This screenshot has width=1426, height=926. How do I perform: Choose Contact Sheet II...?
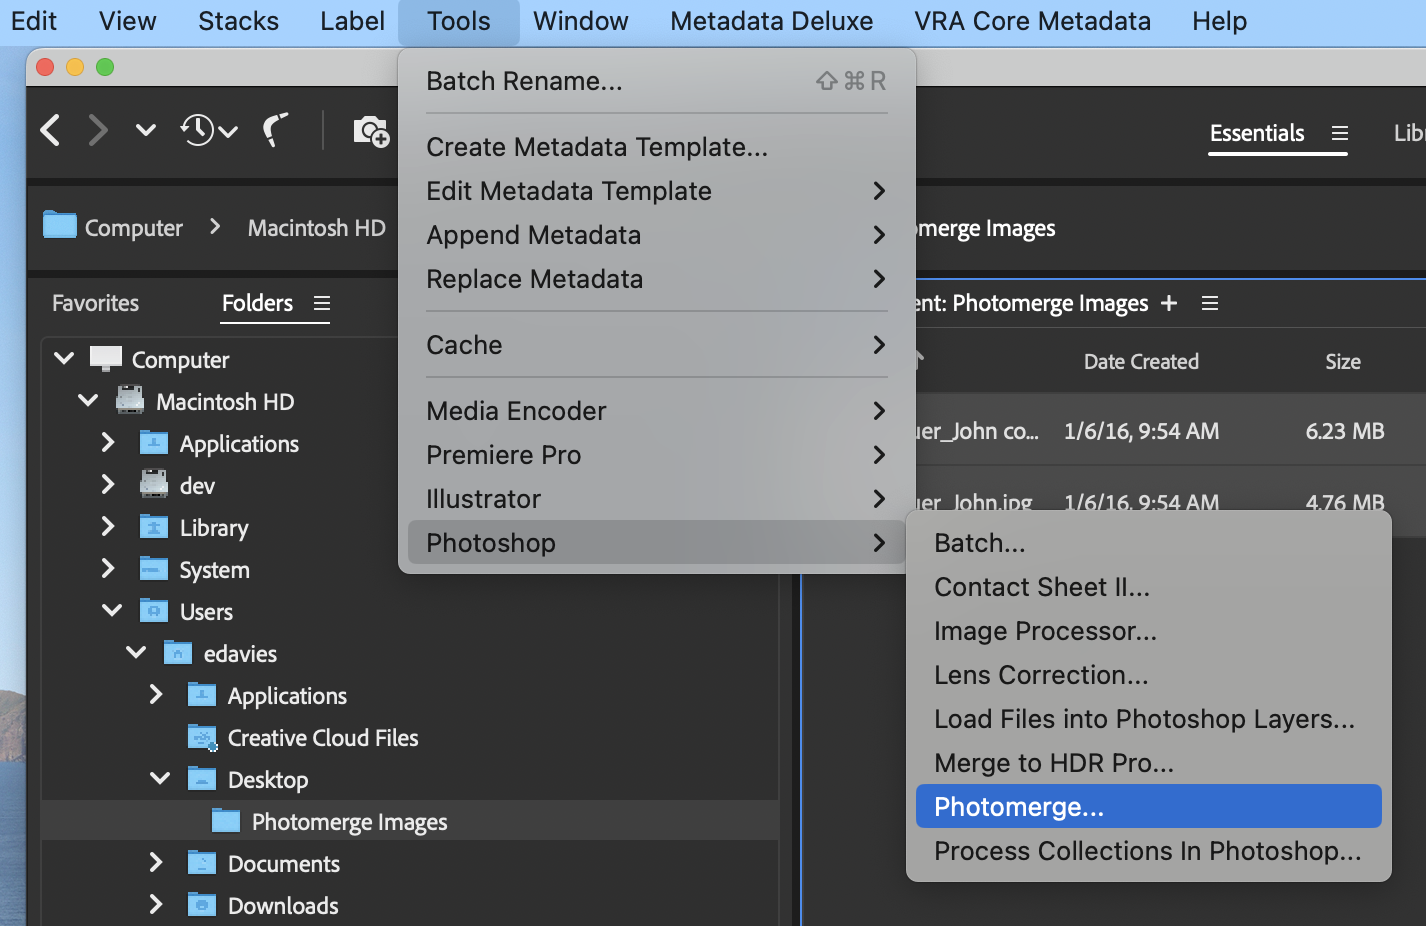tap(1148, 587)
